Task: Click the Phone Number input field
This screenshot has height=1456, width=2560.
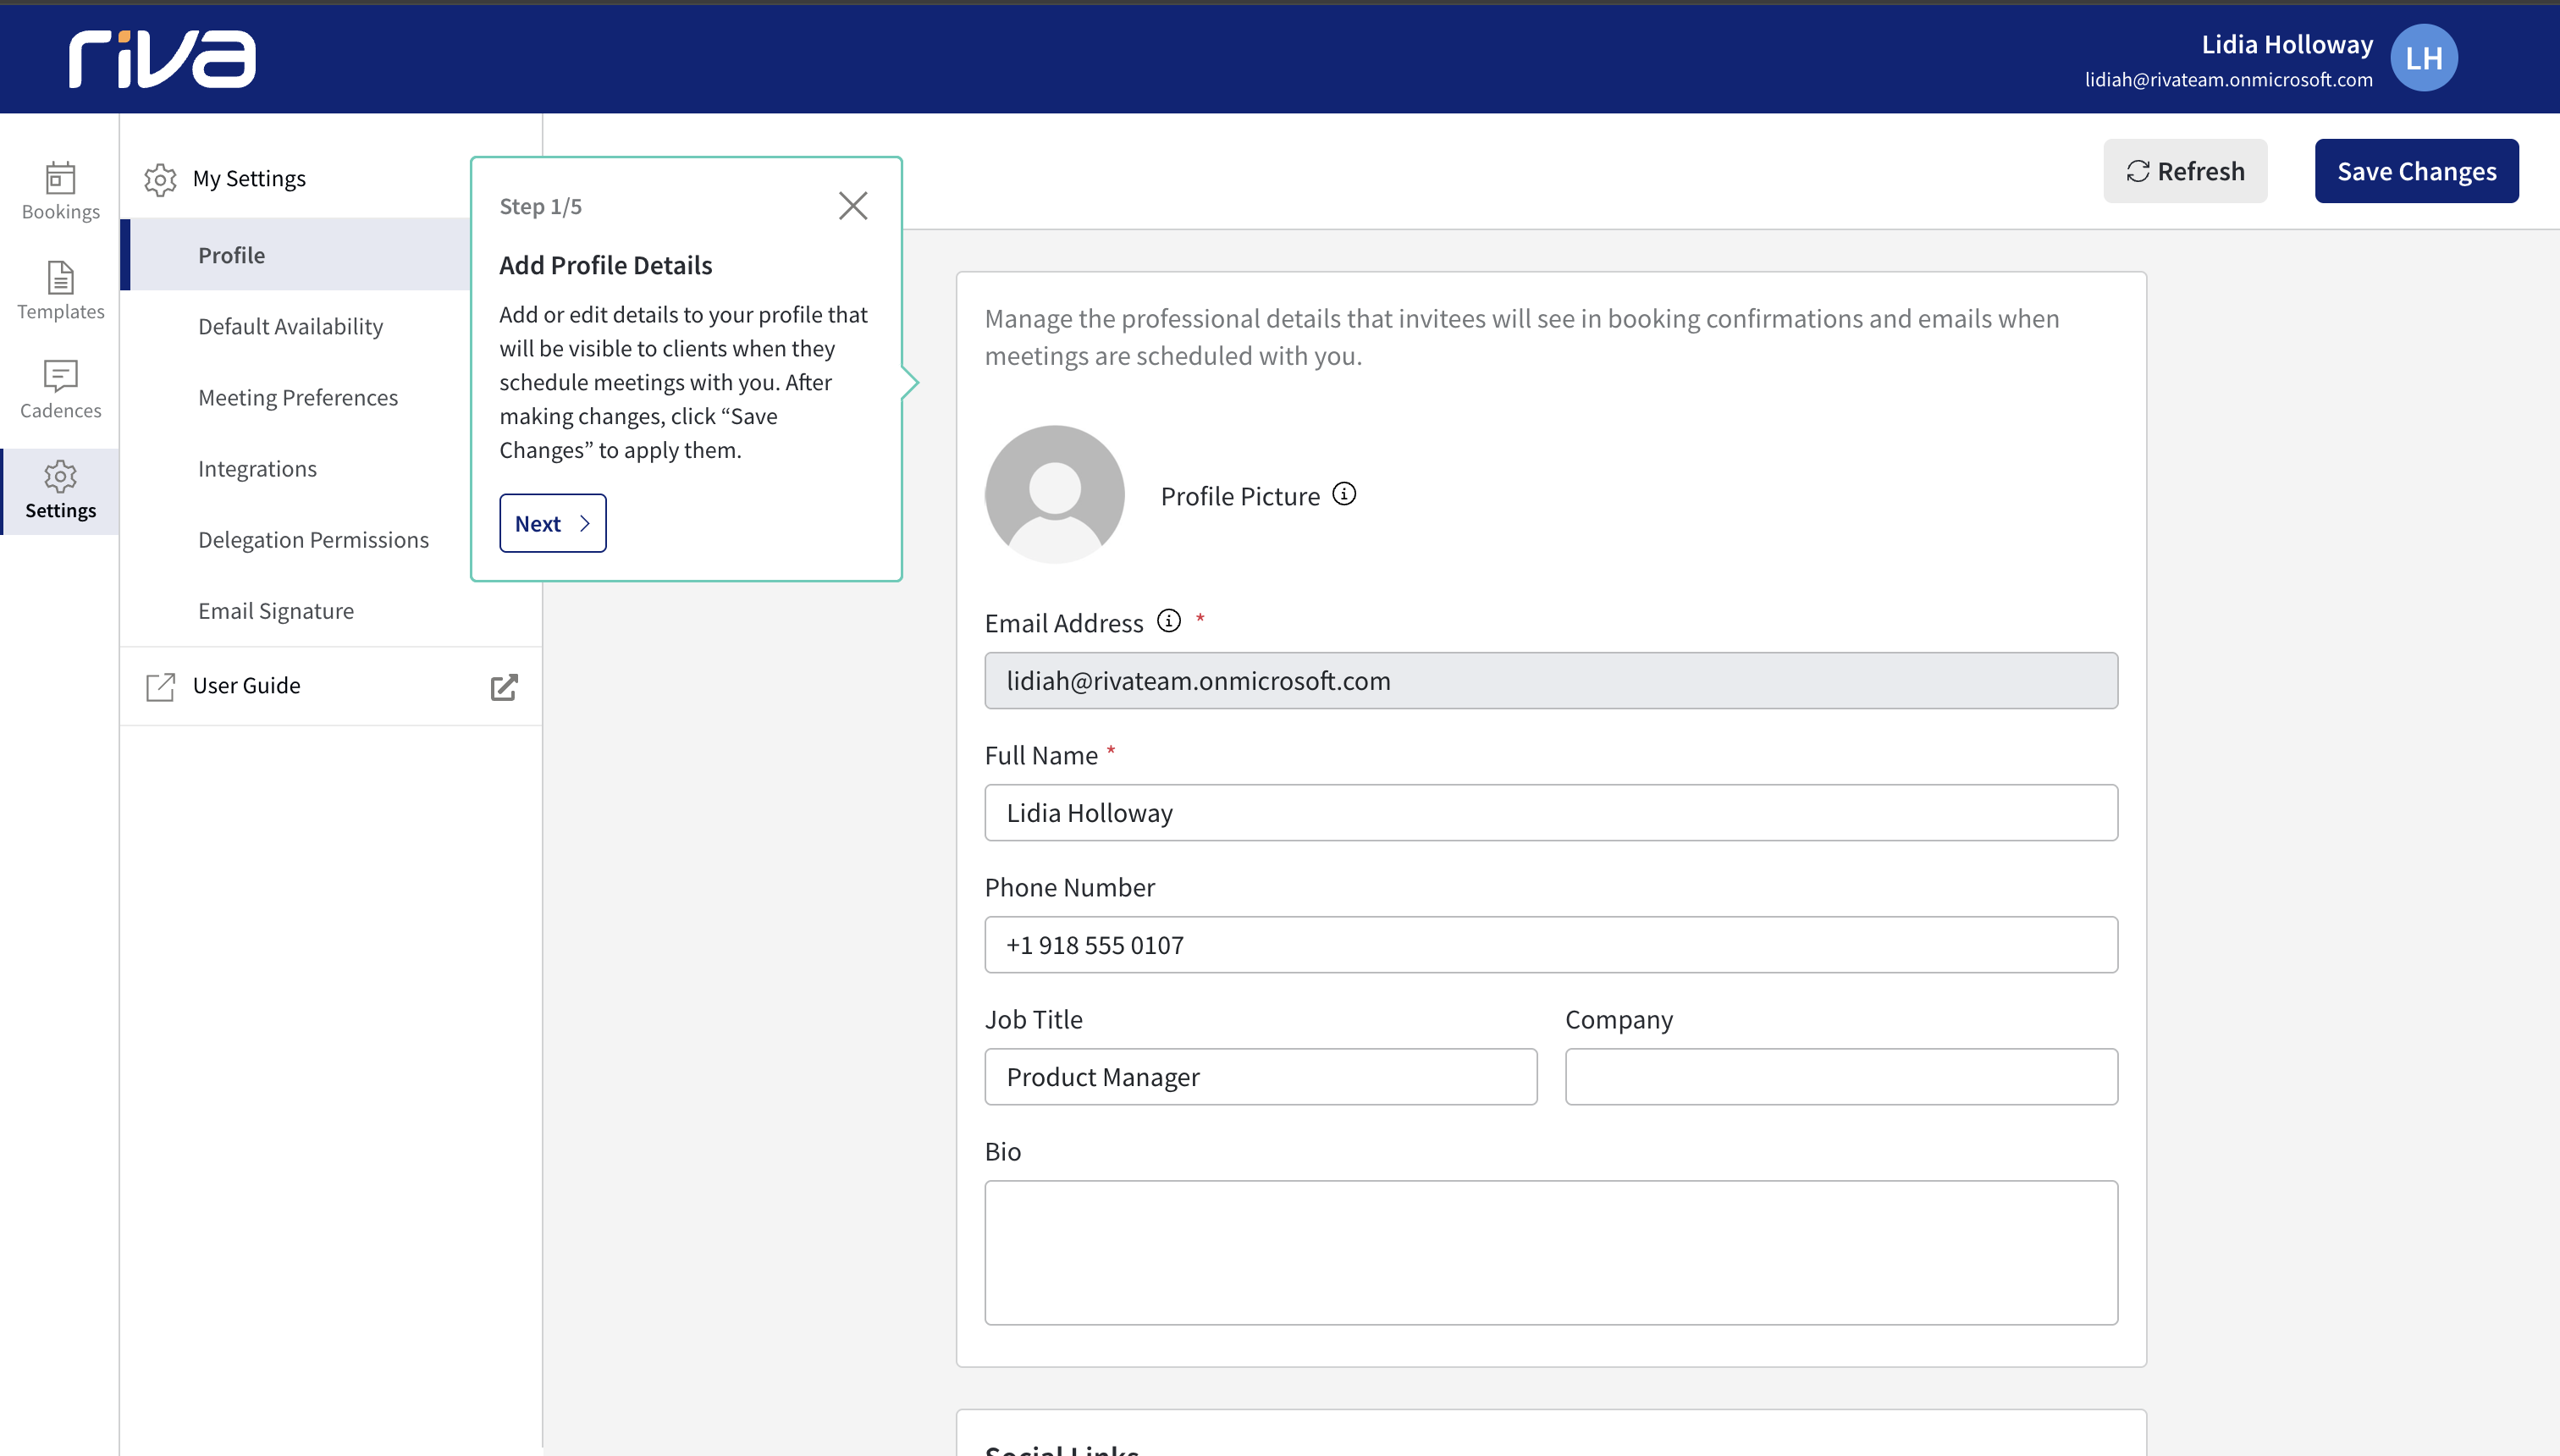Action: click(x=1551, y=945)
